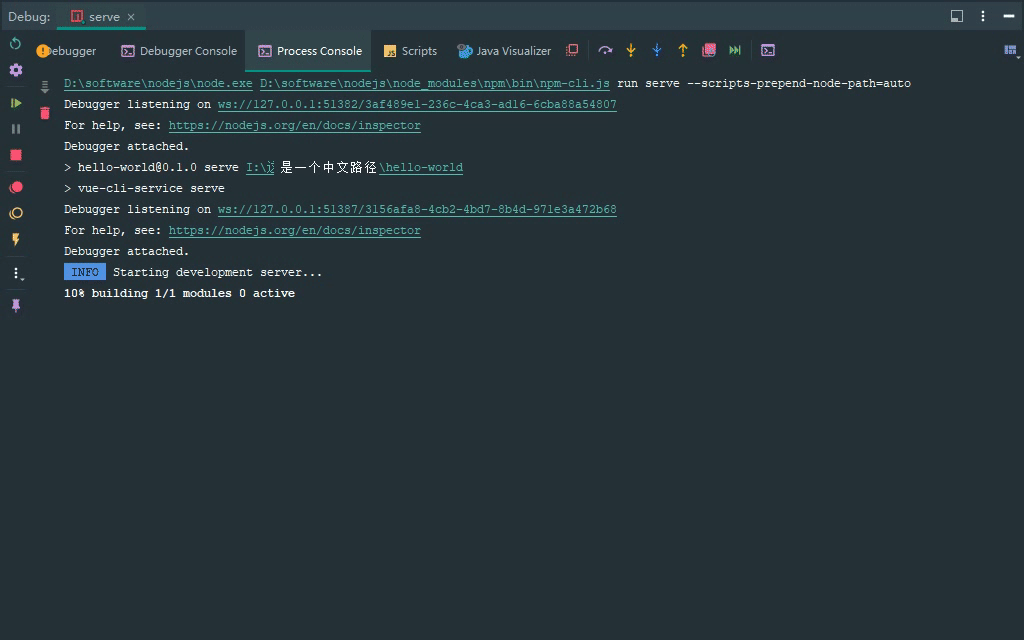Image resolution: width=1024 pixels, height=640 pixels.
Task: Toggle the Pin Tab icon
Action: pos(16,306)
